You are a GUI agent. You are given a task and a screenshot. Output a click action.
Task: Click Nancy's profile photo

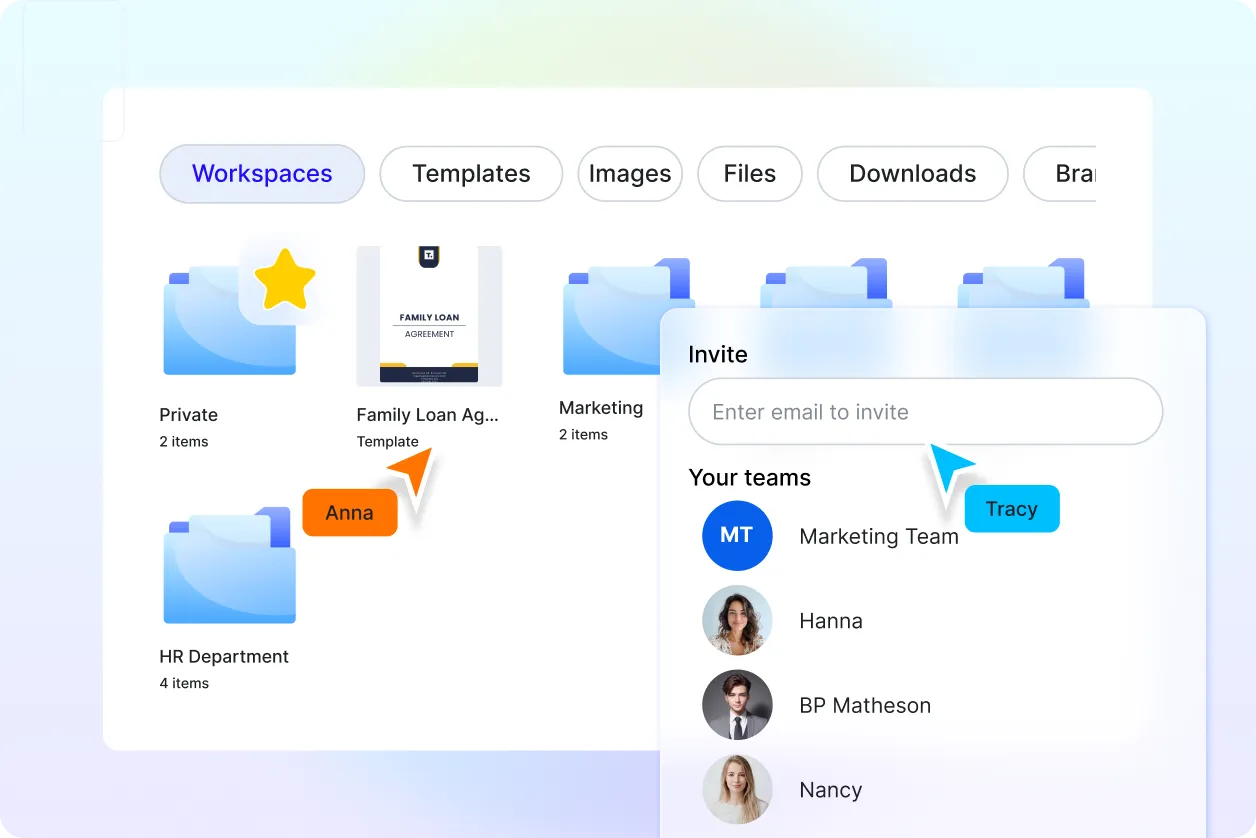[x=737, y=790]
